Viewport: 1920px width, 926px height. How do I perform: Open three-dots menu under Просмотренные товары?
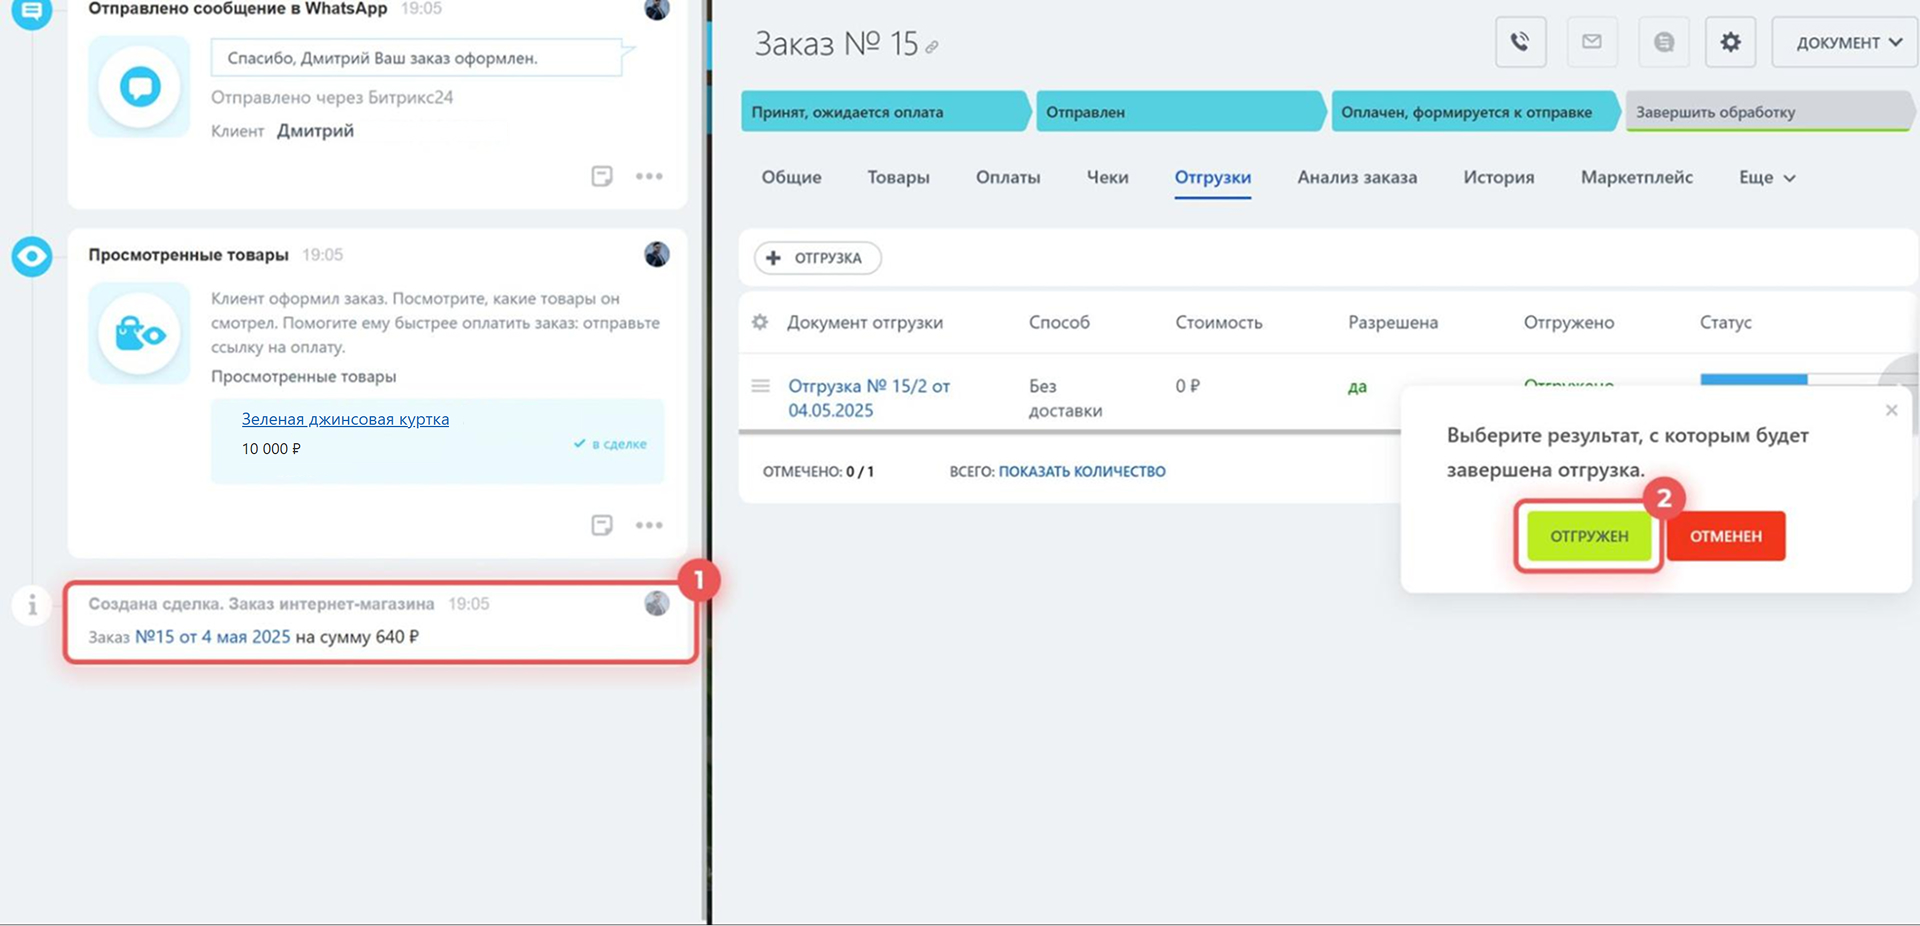pyautogui.click(x=649, y=525)
